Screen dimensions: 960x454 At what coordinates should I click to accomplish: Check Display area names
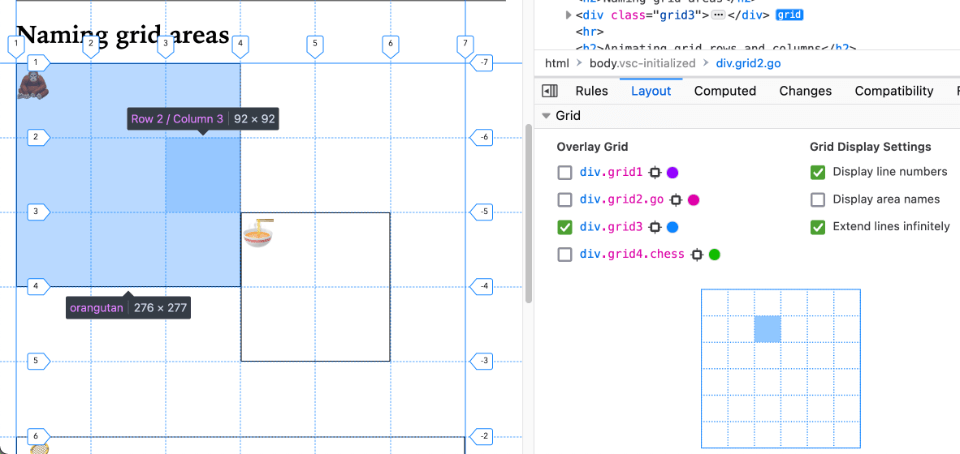(818, 199)
